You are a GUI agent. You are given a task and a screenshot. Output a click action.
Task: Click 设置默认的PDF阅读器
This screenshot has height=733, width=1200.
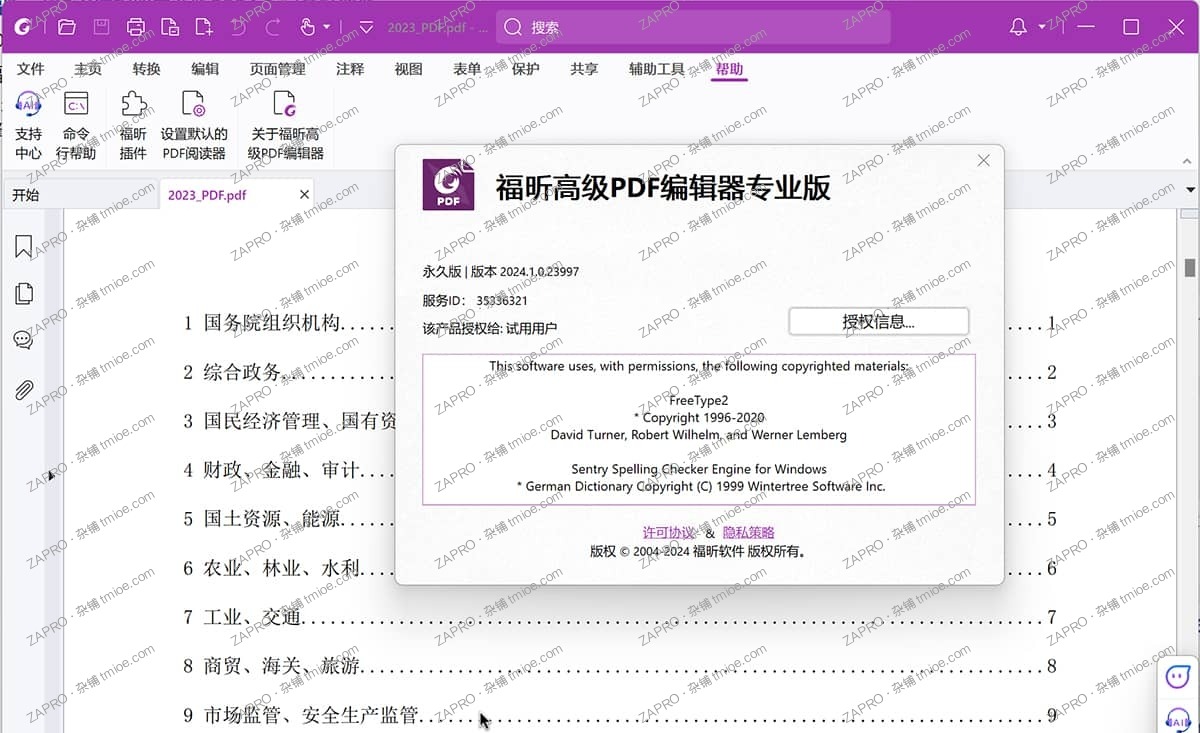pyautogui.click(x=194, y=126)
